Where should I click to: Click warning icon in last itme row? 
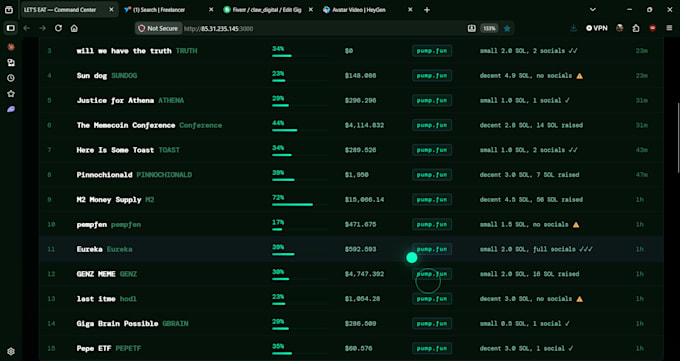(x=579, y=299)
